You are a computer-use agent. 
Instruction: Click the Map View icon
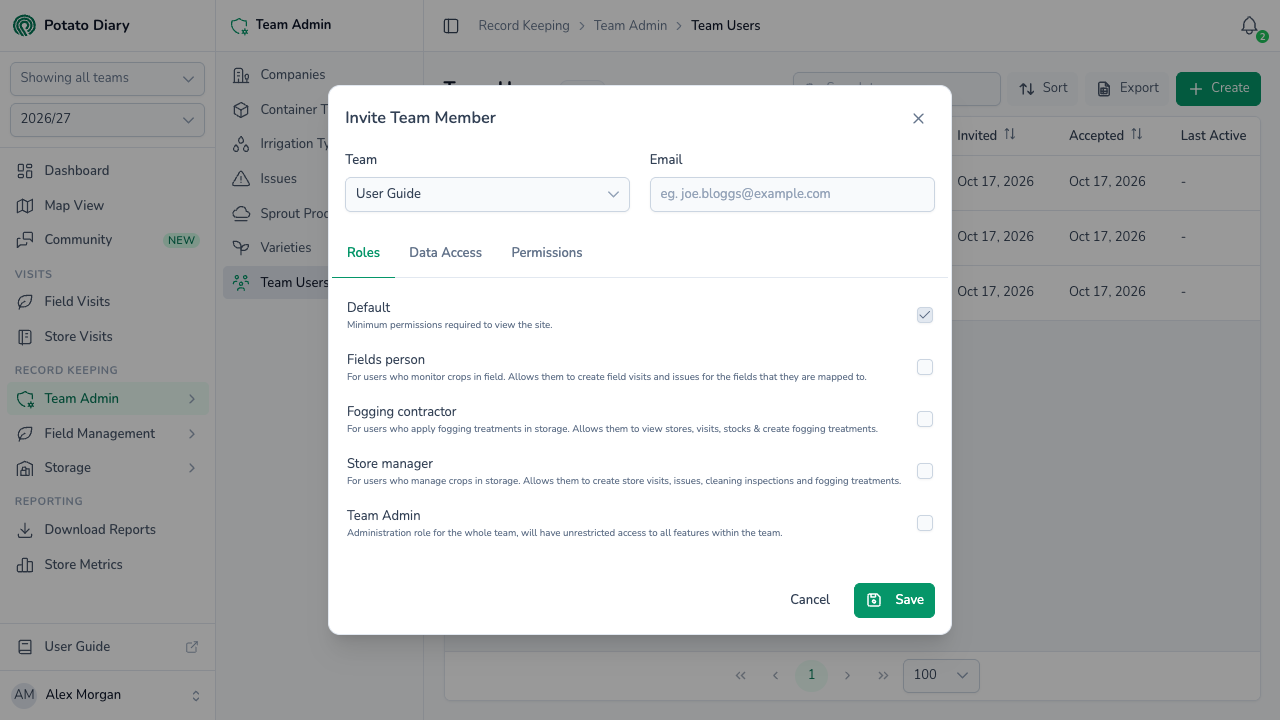click(x=26, y=206)
